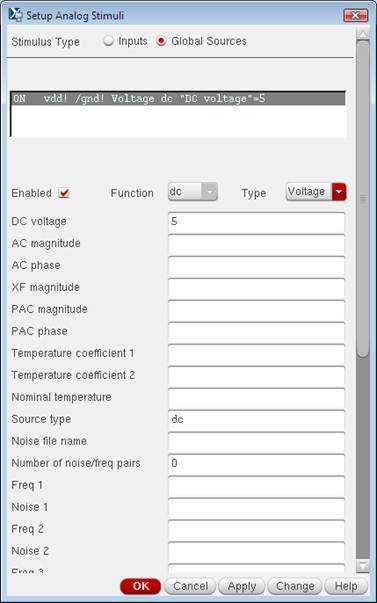Confirm with the OK button
The width and height of the screenshot is (377, 603).
click(x=140, y=586)
